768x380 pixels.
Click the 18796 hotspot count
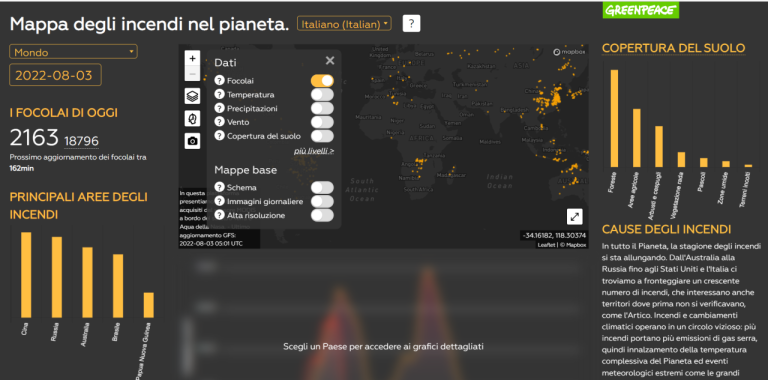(x=81, y=141)
